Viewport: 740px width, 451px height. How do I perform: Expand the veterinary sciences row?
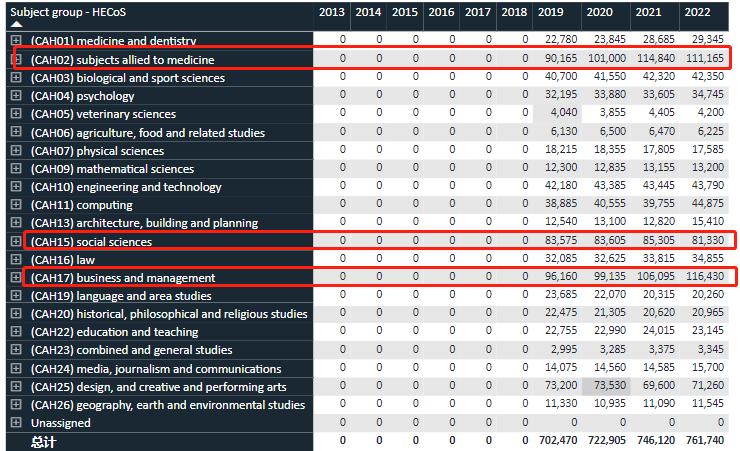[x=16, y=114]
